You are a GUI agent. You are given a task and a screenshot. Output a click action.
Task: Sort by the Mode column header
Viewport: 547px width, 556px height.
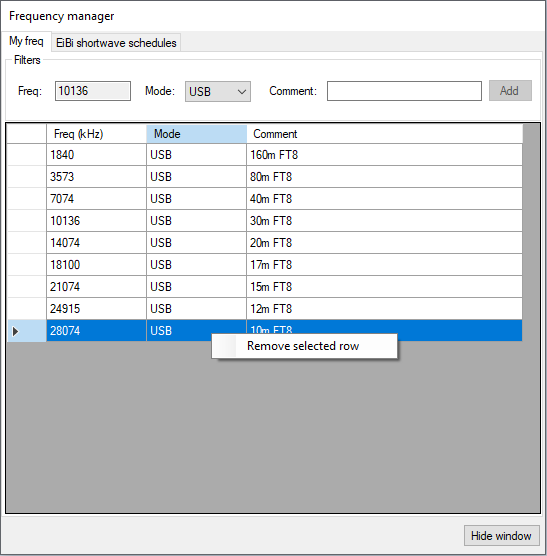click(x=196, y=134)
